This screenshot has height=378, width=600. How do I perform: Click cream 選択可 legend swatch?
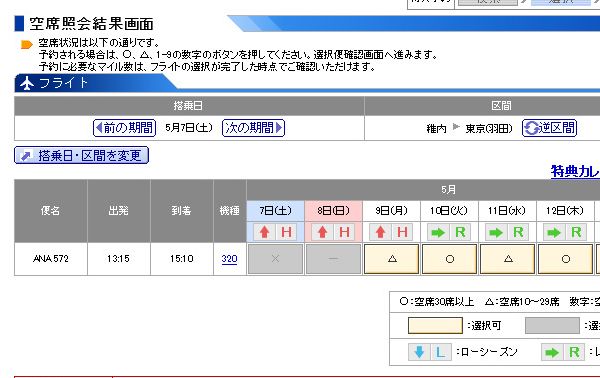click(435, 326)
